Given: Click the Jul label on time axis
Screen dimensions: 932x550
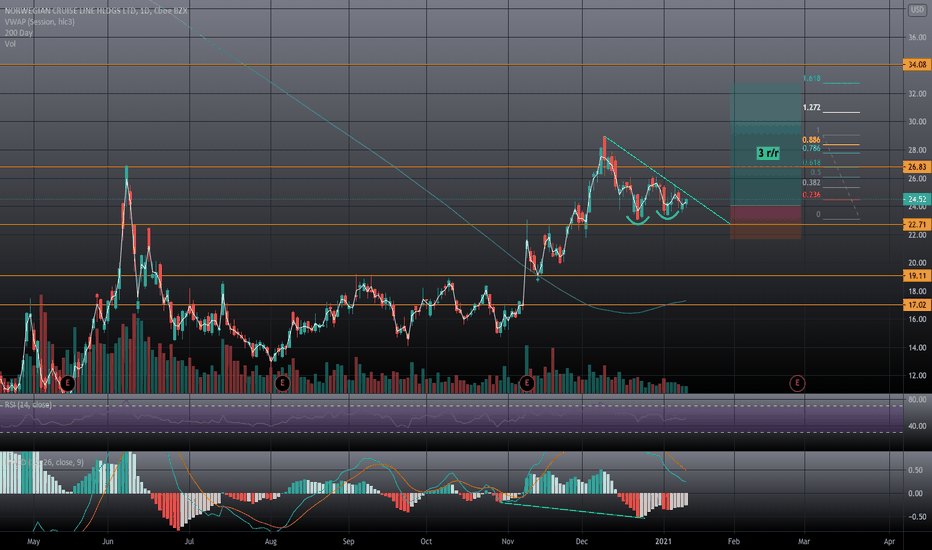Looking at the screenshot, I should [189, 542].
